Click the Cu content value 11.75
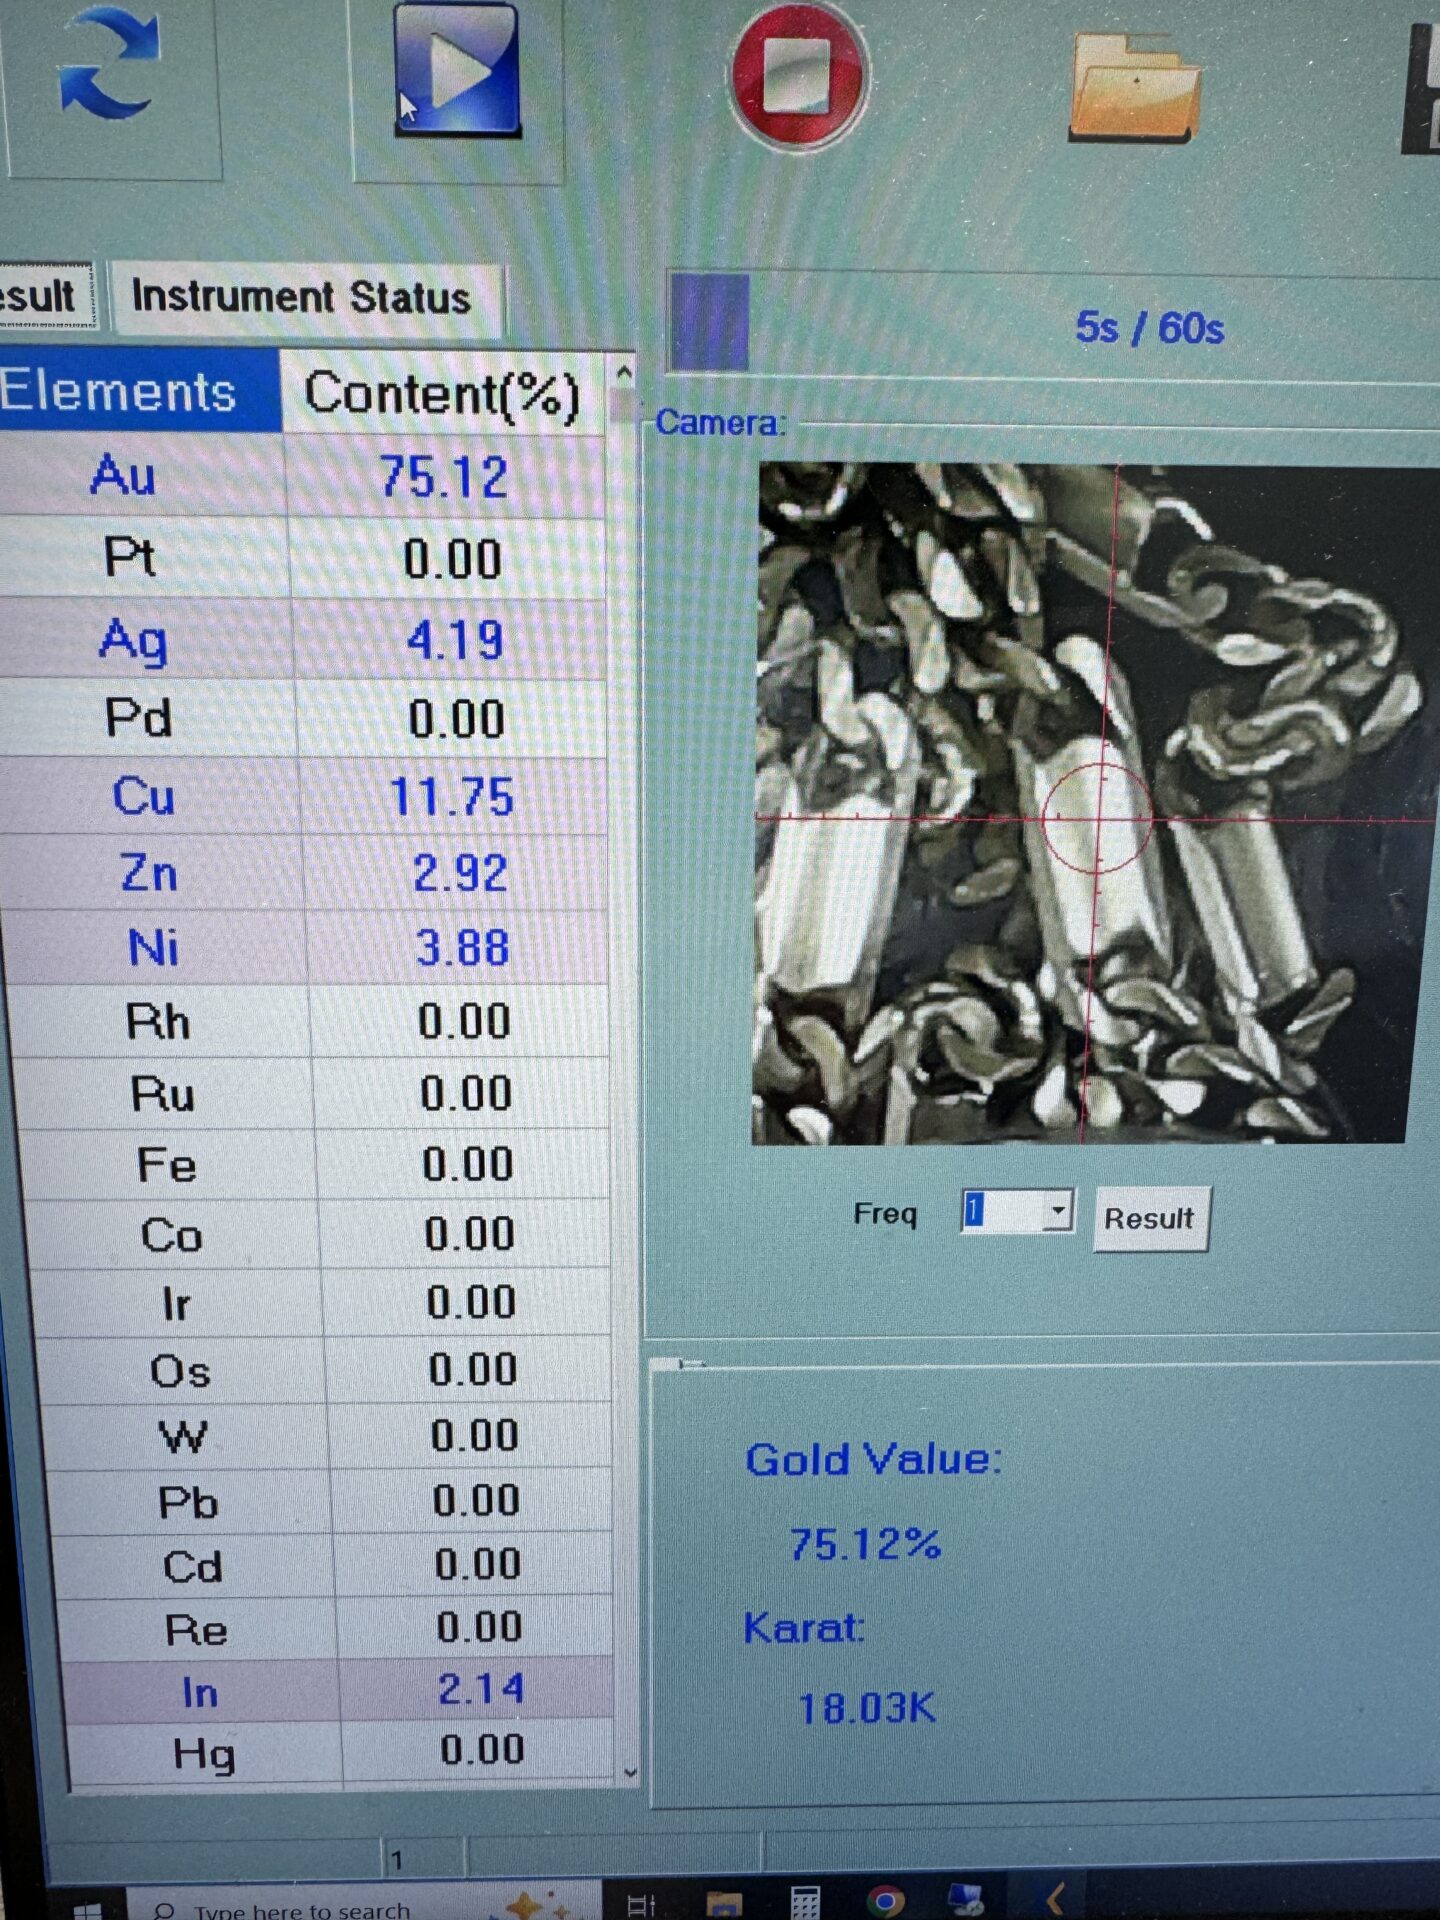The image size is (1440, 1920). point(451,797)
